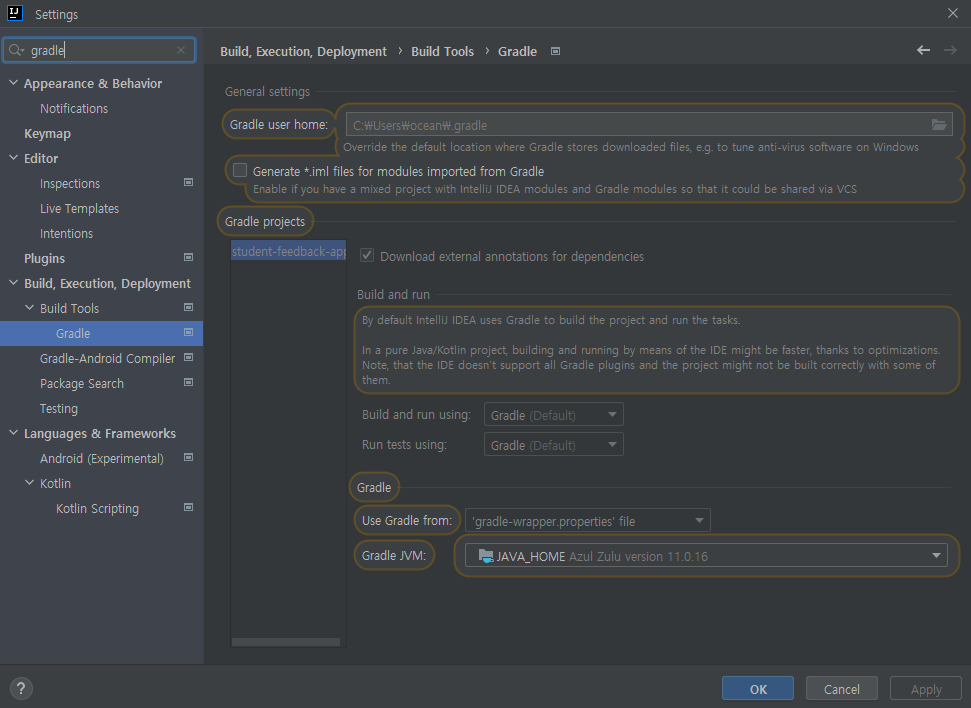This screenshot has height=708, width=971.
Task: Select Notifications in settings tree
Action: click(x=74, y=108)
